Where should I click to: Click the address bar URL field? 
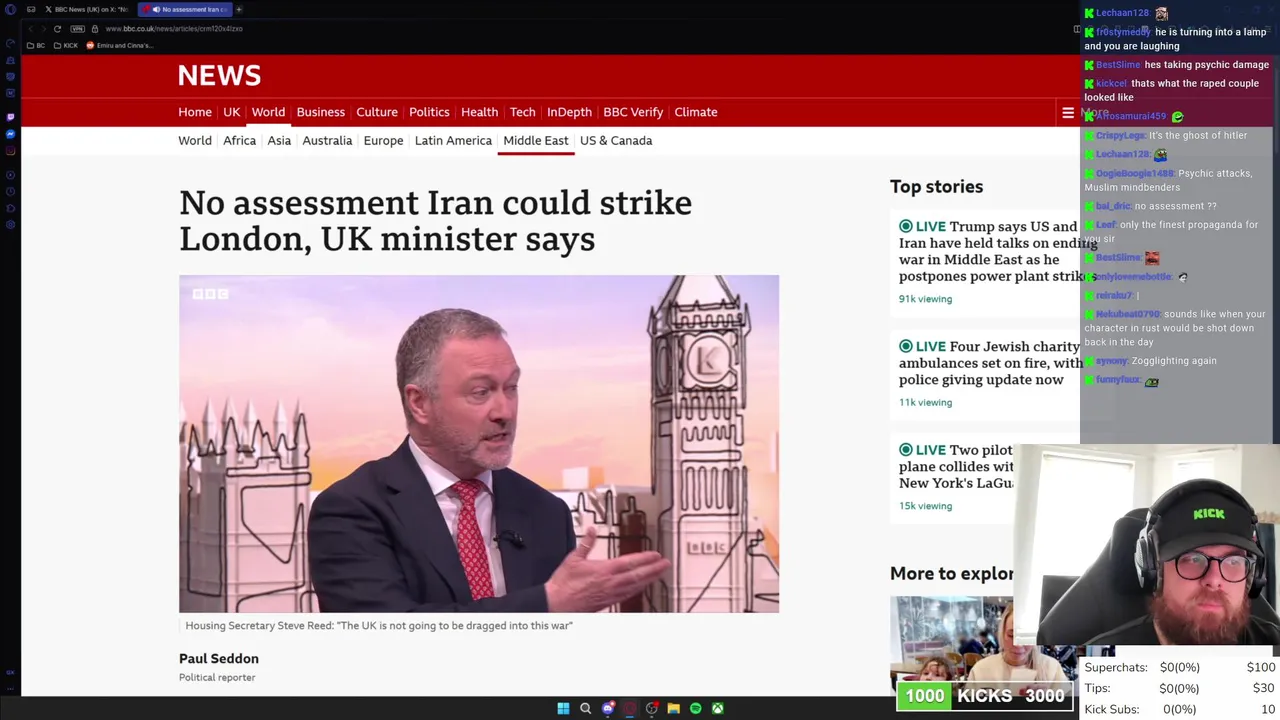click(174, 29)
